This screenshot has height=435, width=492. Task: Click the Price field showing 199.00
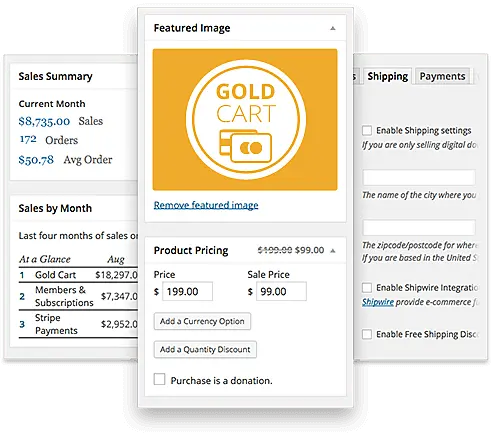(187, 292)
